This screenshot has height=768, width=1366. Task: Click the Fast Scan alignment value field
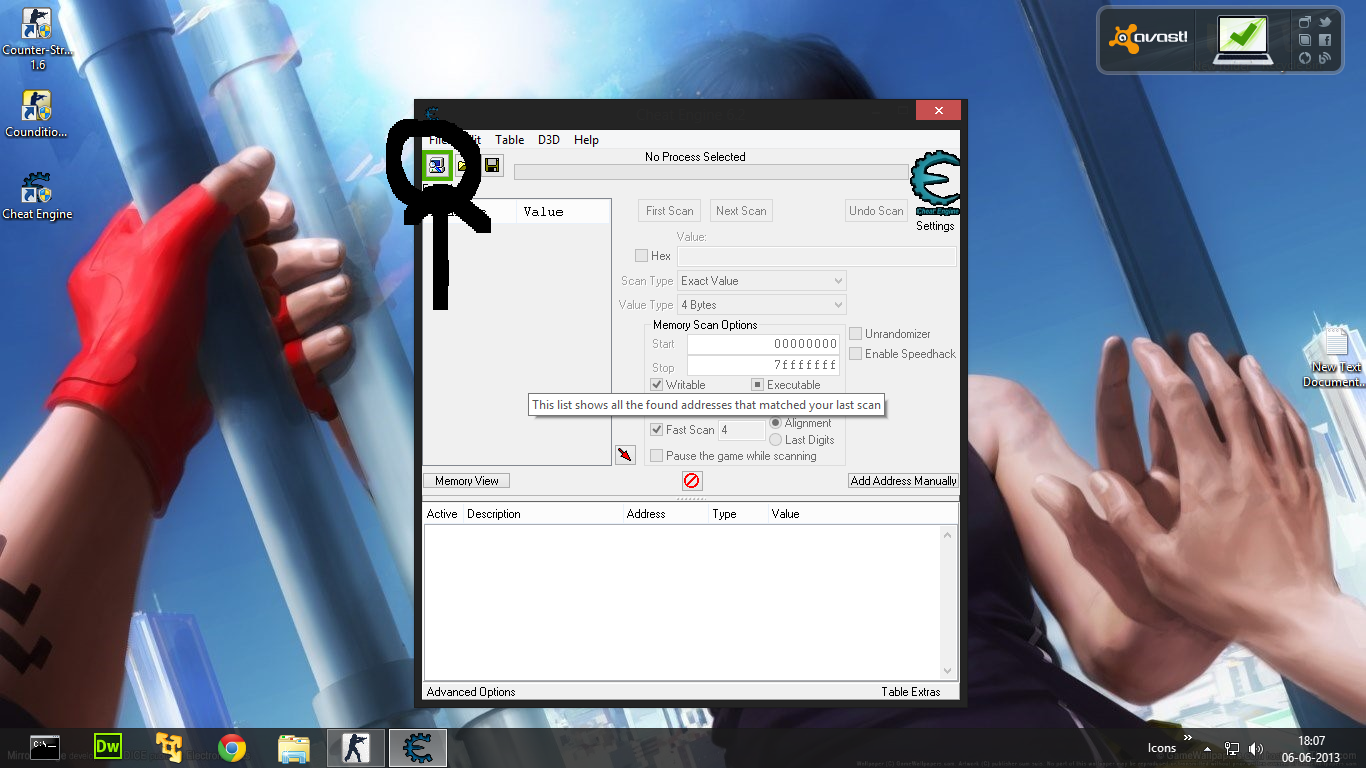coord(742,431)
